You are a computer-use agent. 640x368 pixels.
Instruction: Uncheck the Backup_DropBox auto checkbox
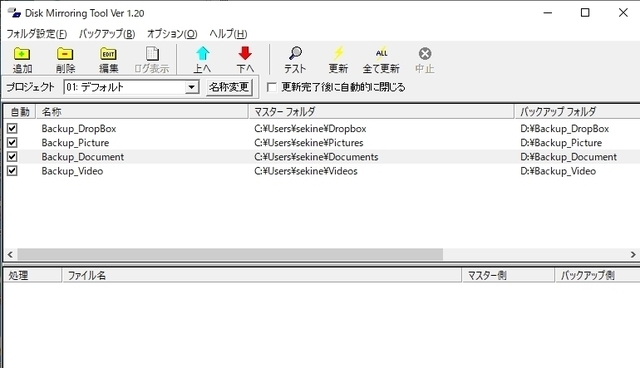tap(12, 129)
